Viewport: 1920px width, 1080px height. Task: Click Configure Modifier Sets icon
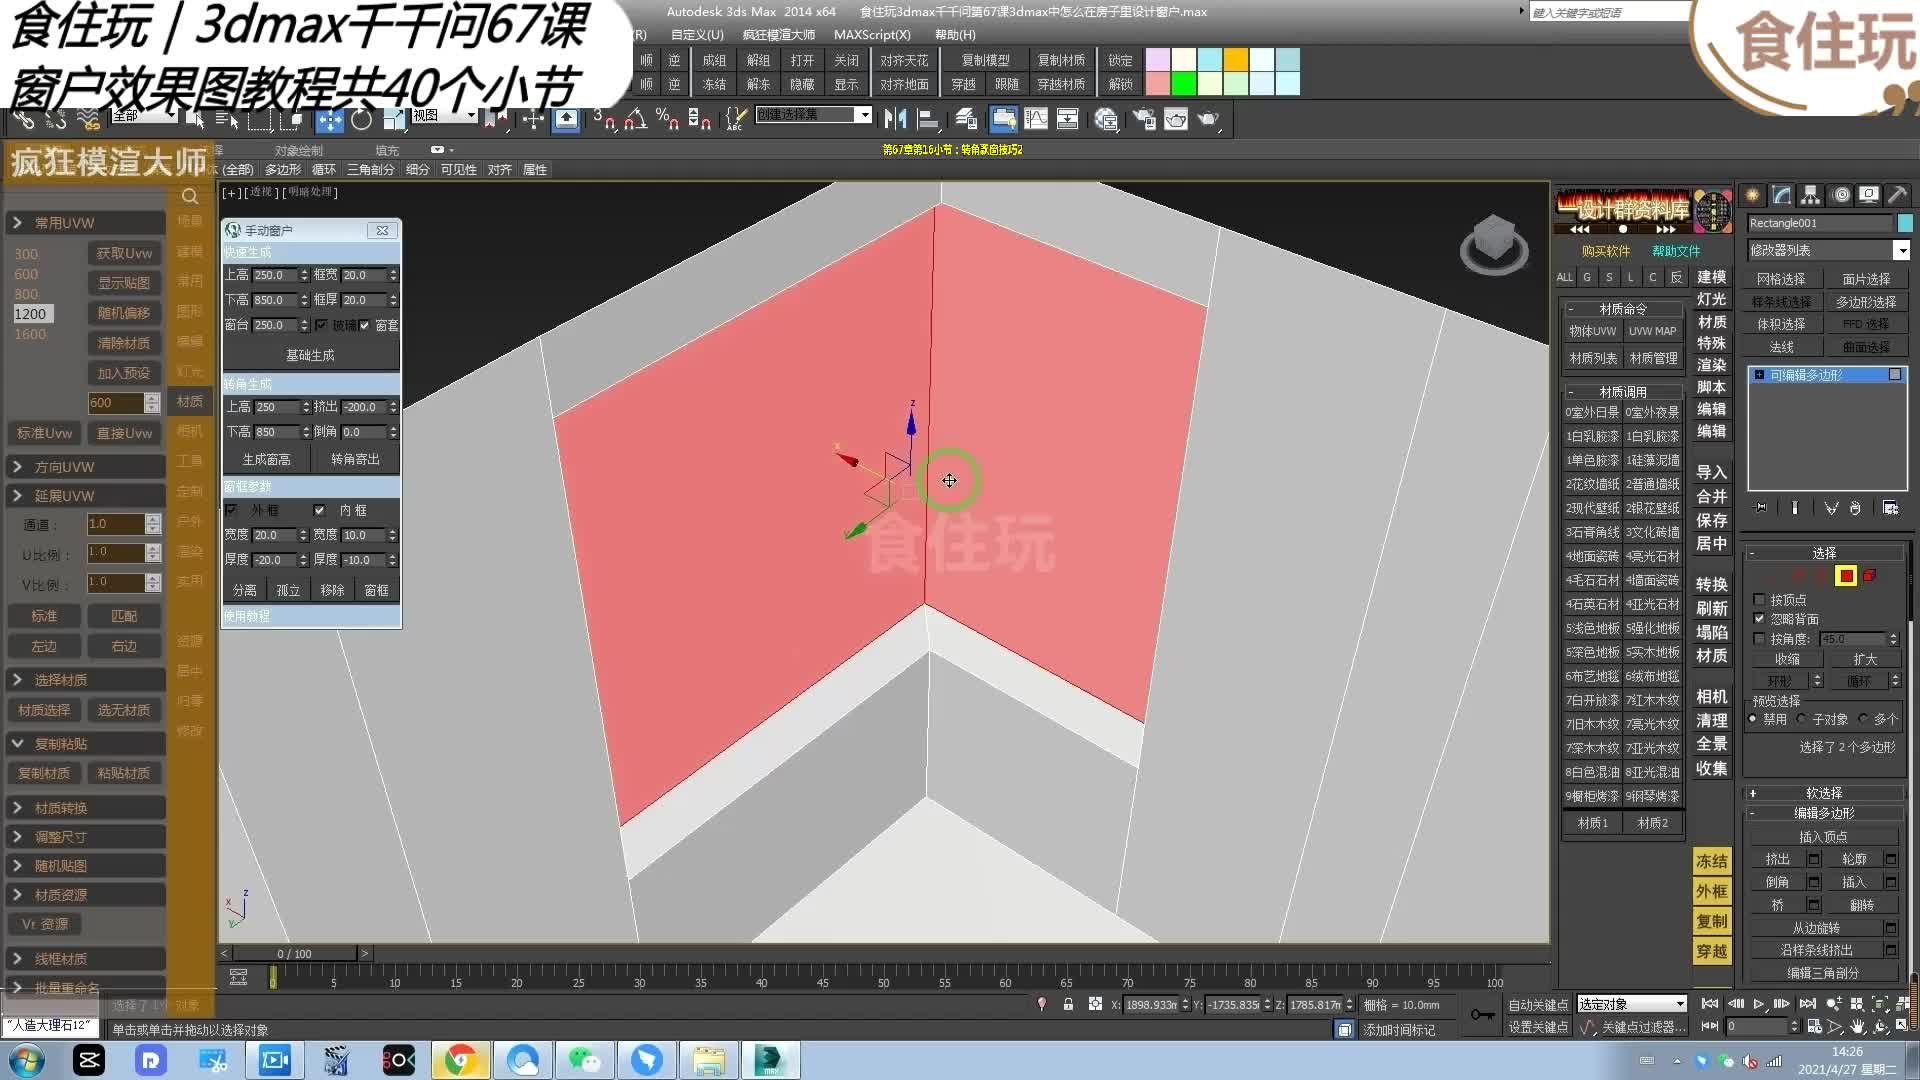pos(1890,508)
